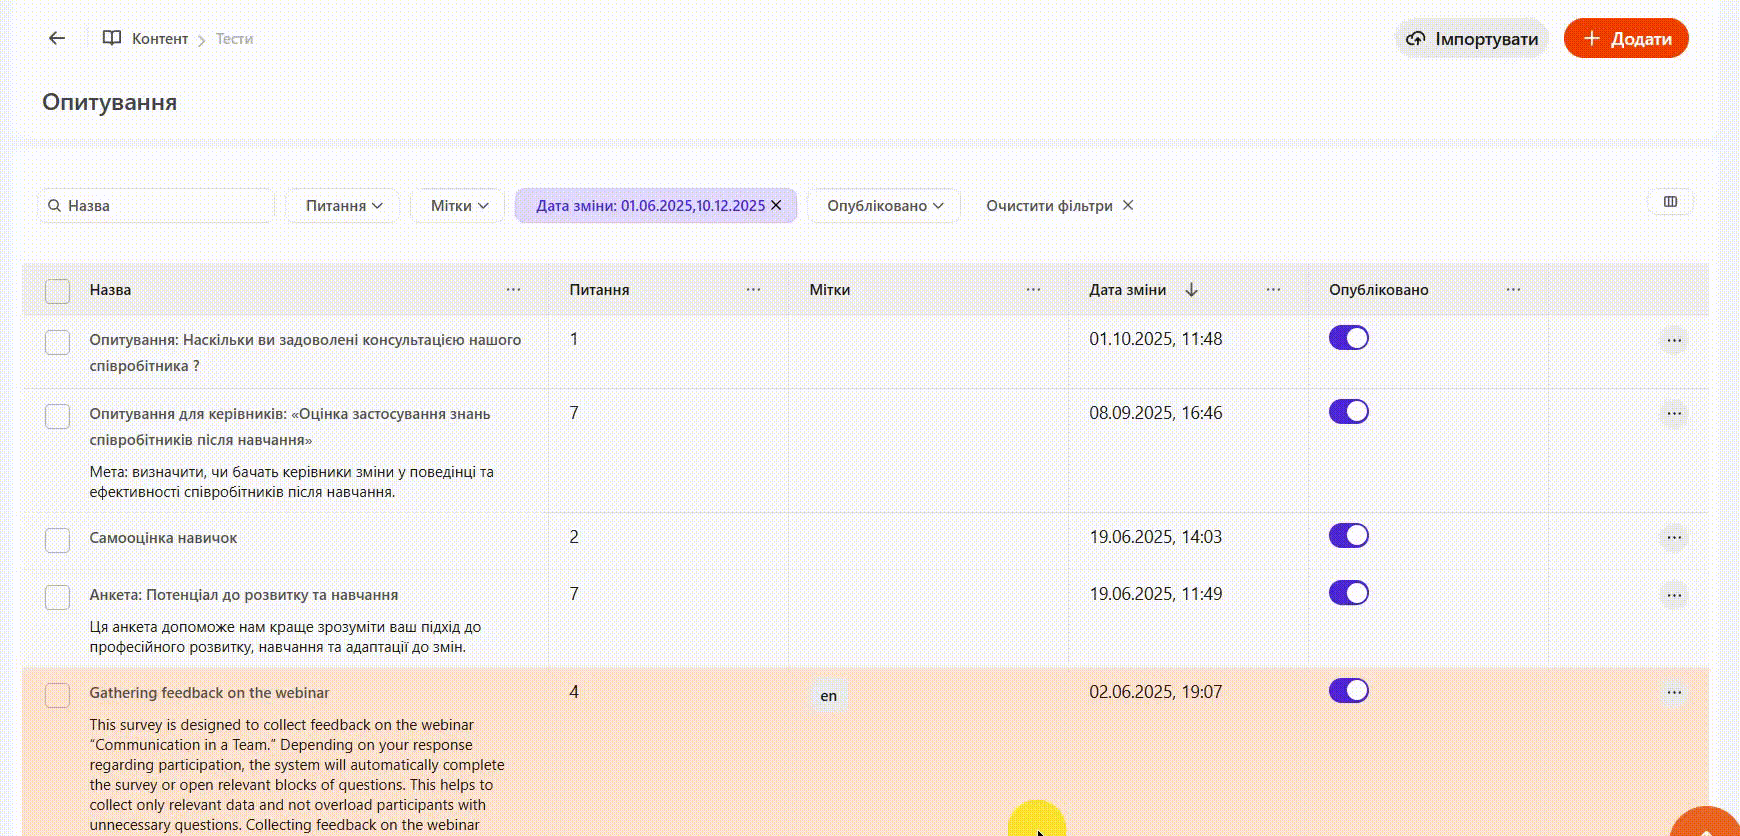This screenshot has height=836, width=1740.
Task: Select all rows with header checkbox
Action: tap(58, 291)
